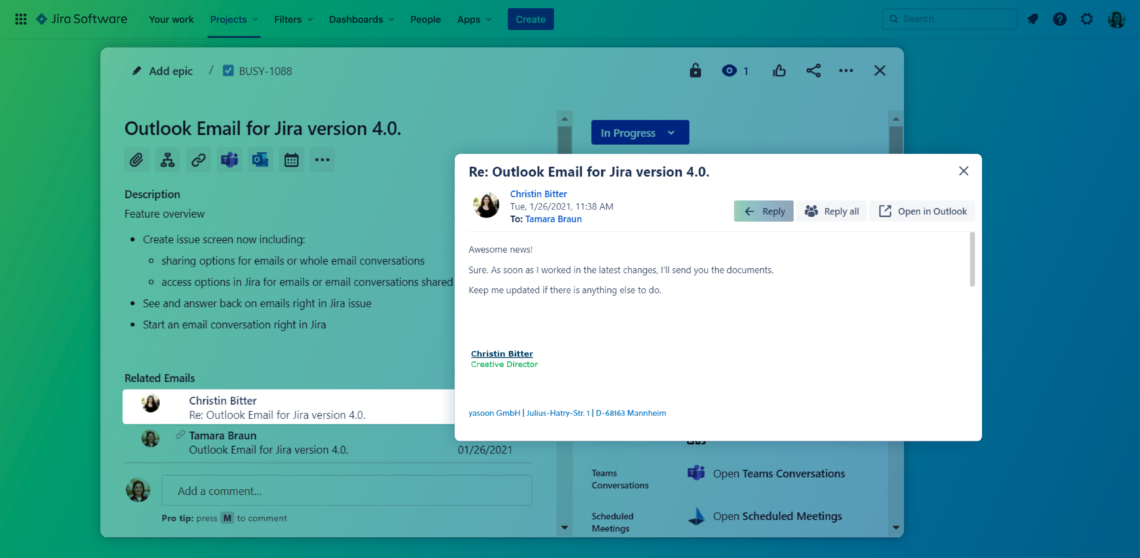Viewport: 1140px width, 558px height.
Task: Open the help question mark icon
Action: point(1059,20)
